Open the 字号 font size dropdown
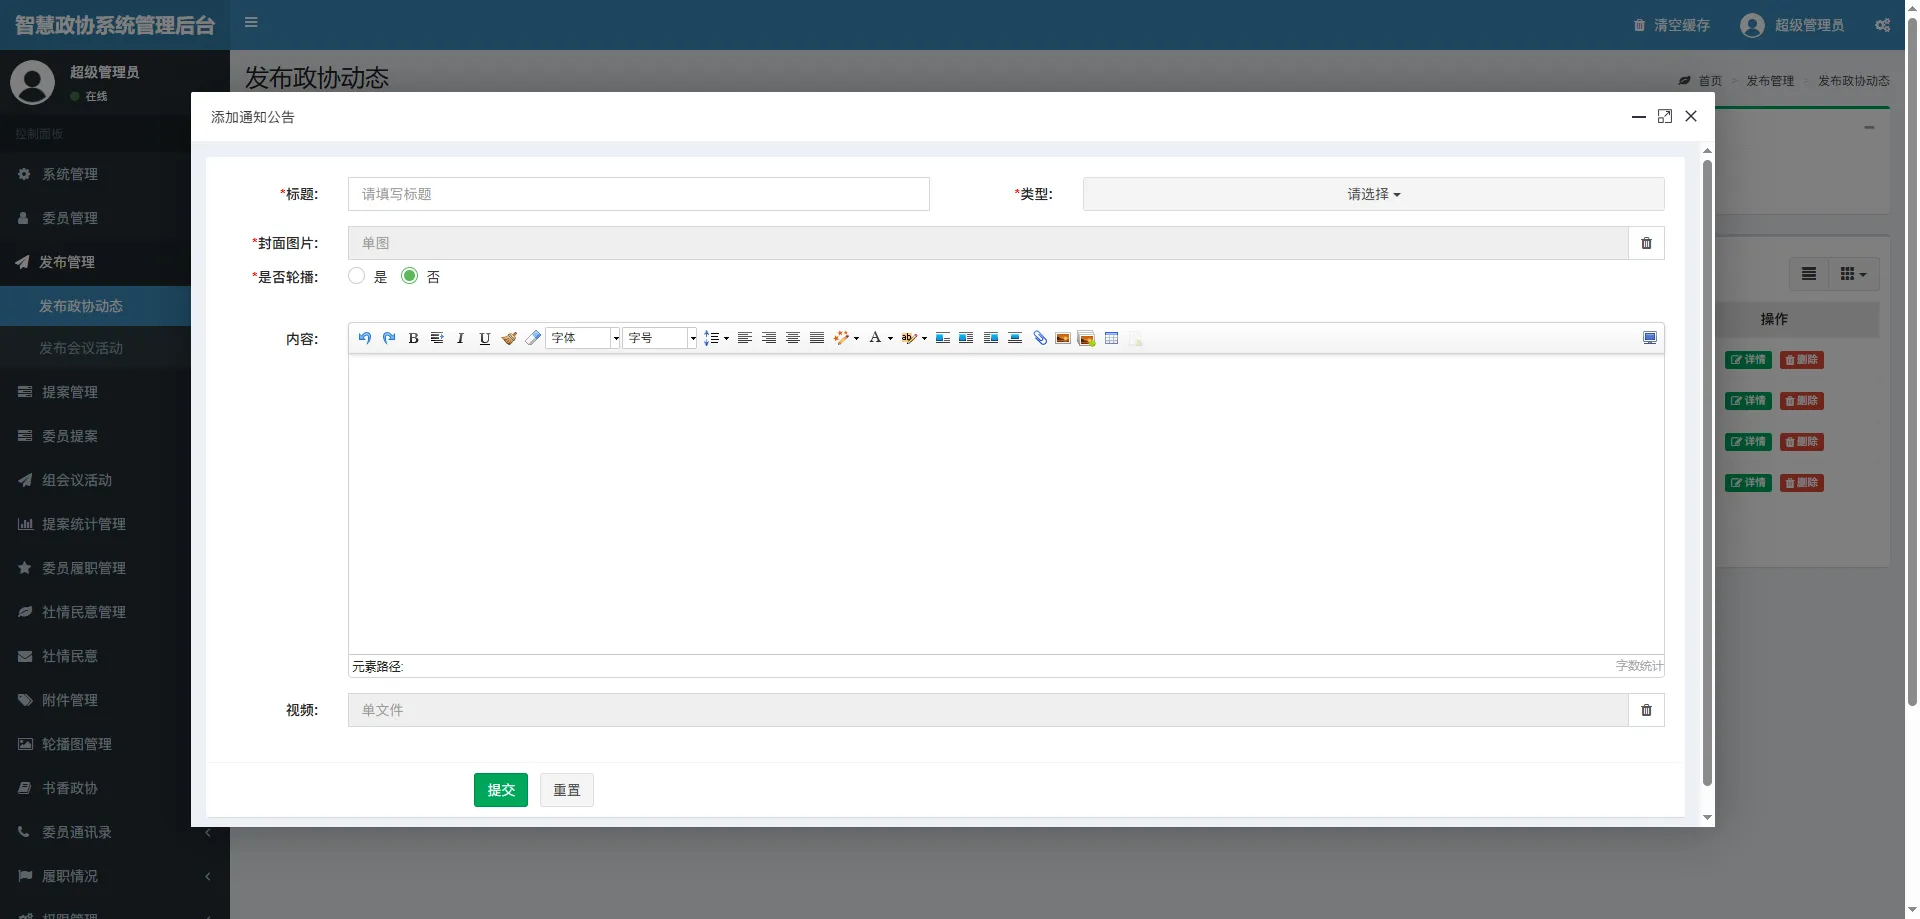The width and height of the screenshot is (1920, 919). [659, 338]
